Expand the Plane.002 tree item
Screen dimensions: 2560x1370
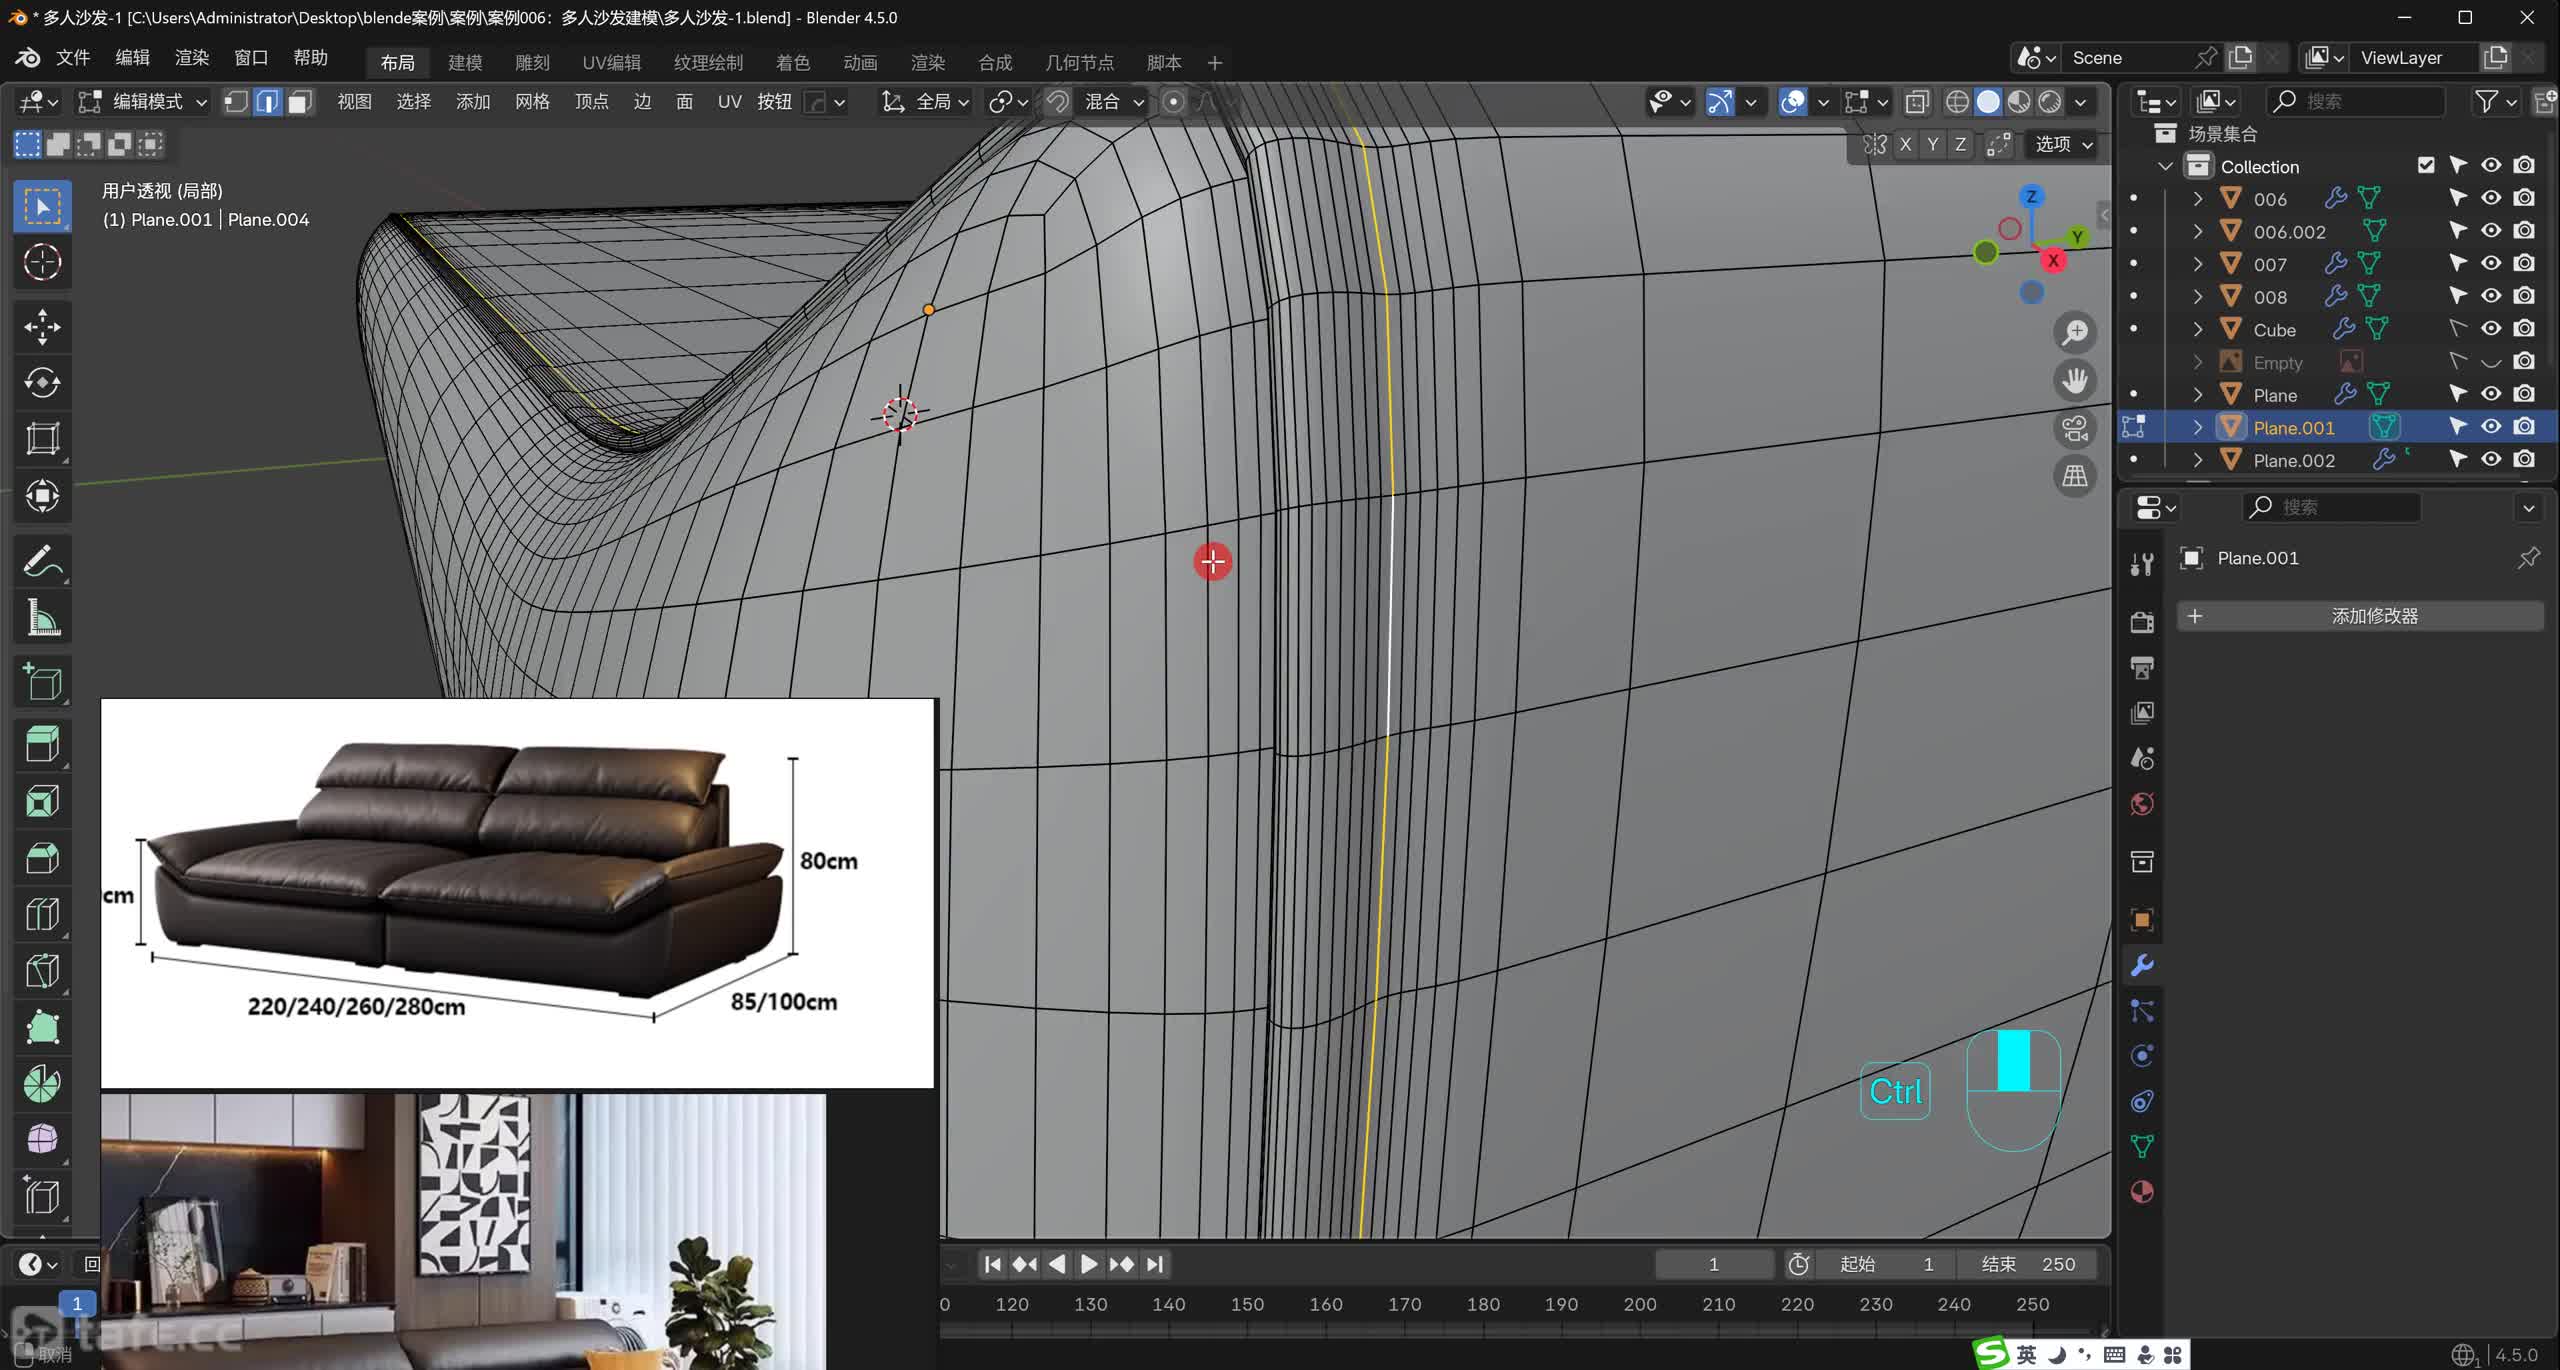click(2198, 460)
